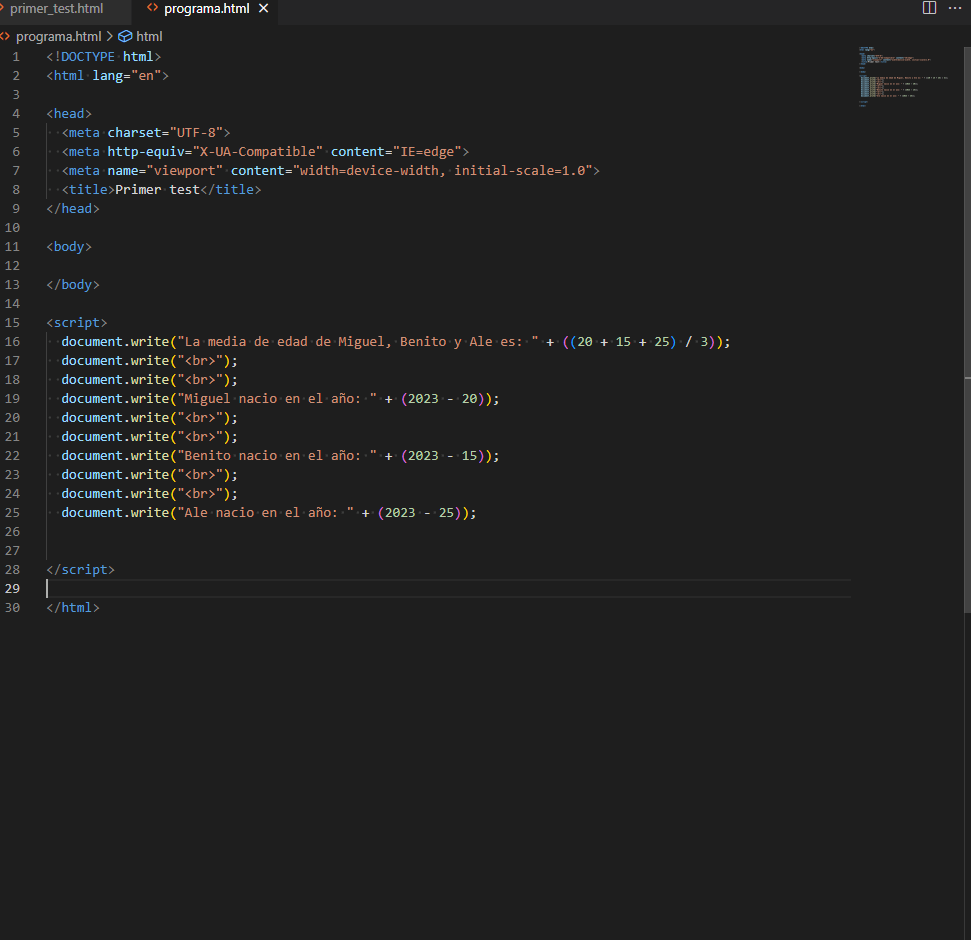Expand the programa.html breadcrumb item
Image resolution: width=971 pixels, height=940 pixels.
click(58, 36)
